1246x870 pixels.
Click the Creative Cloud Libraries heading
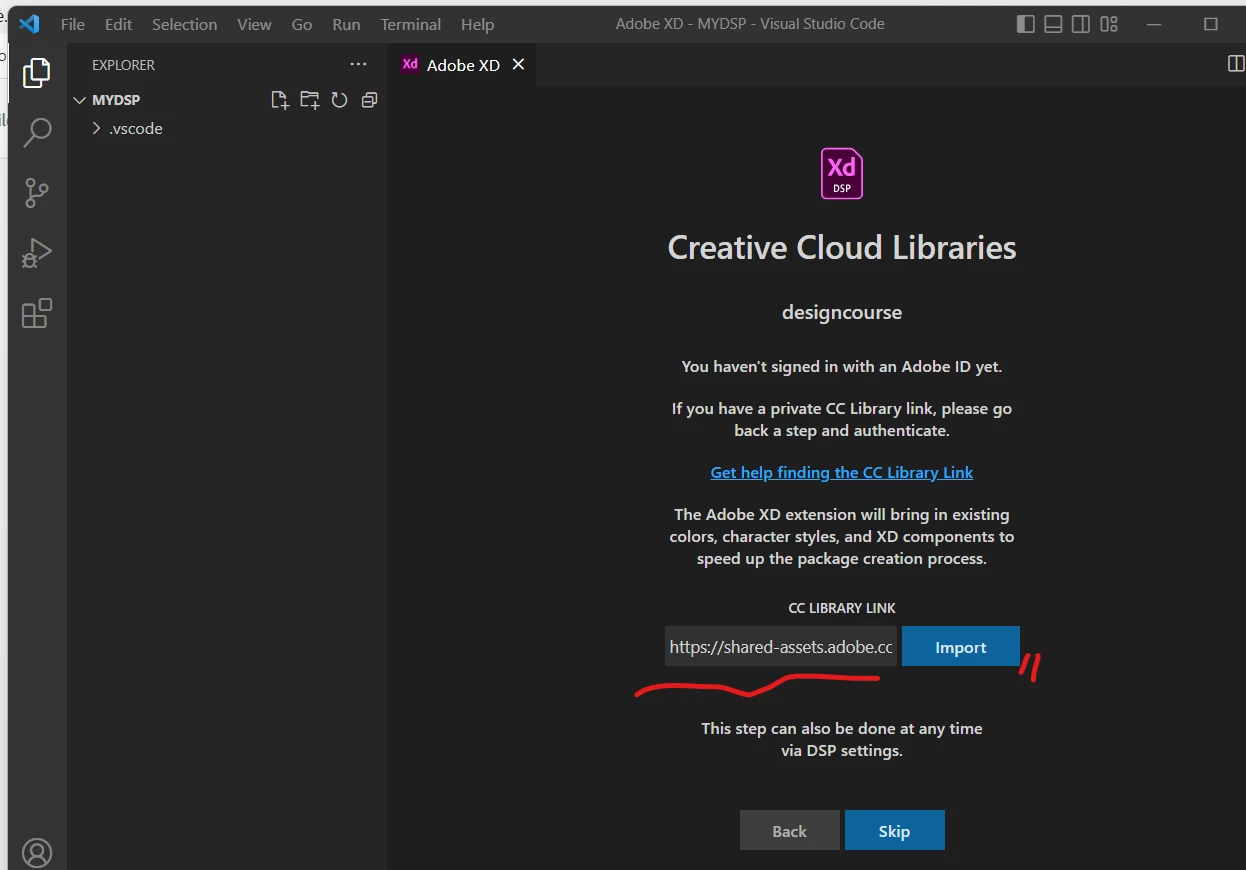tap(842, 247)
